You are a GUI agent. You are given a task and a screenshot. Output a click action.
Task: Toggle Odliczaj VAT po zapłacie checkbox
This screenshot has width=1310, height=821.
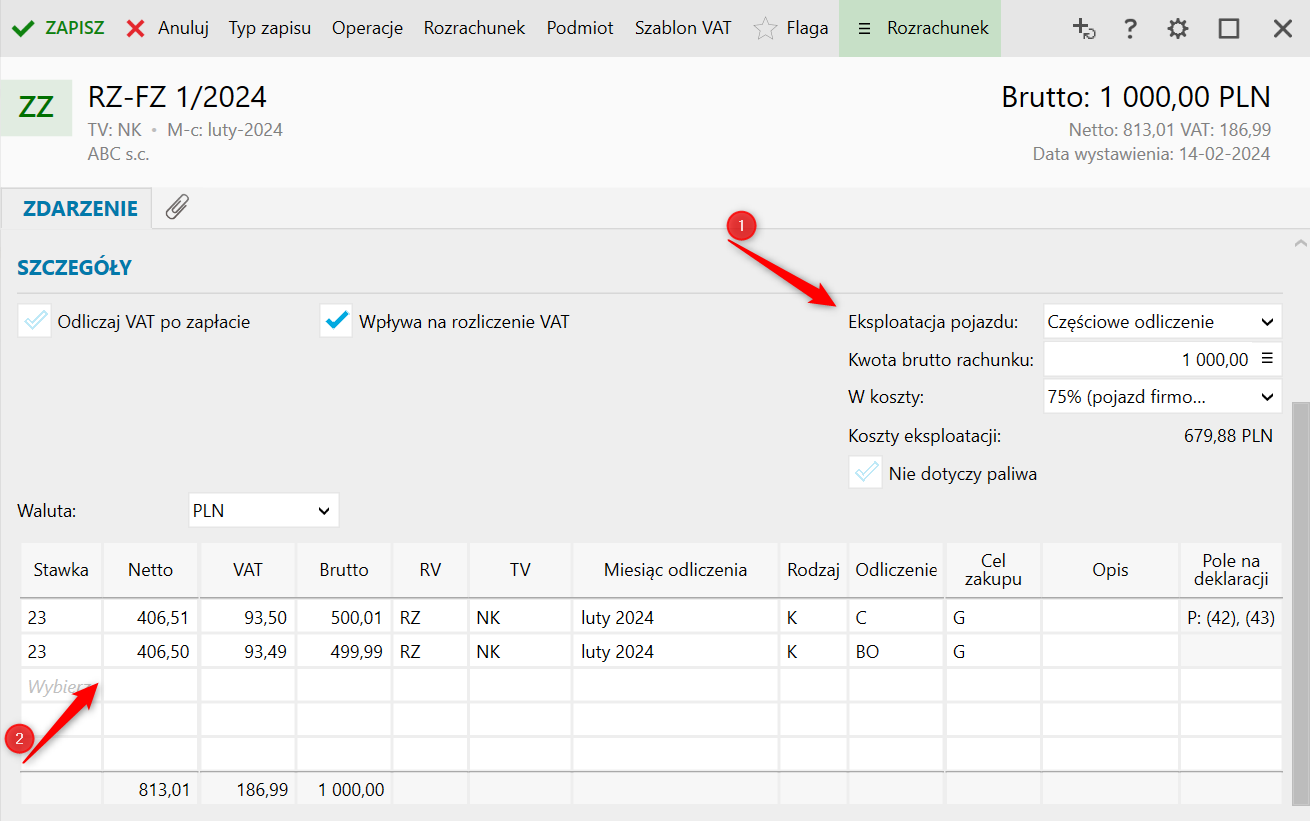[35, 321]
